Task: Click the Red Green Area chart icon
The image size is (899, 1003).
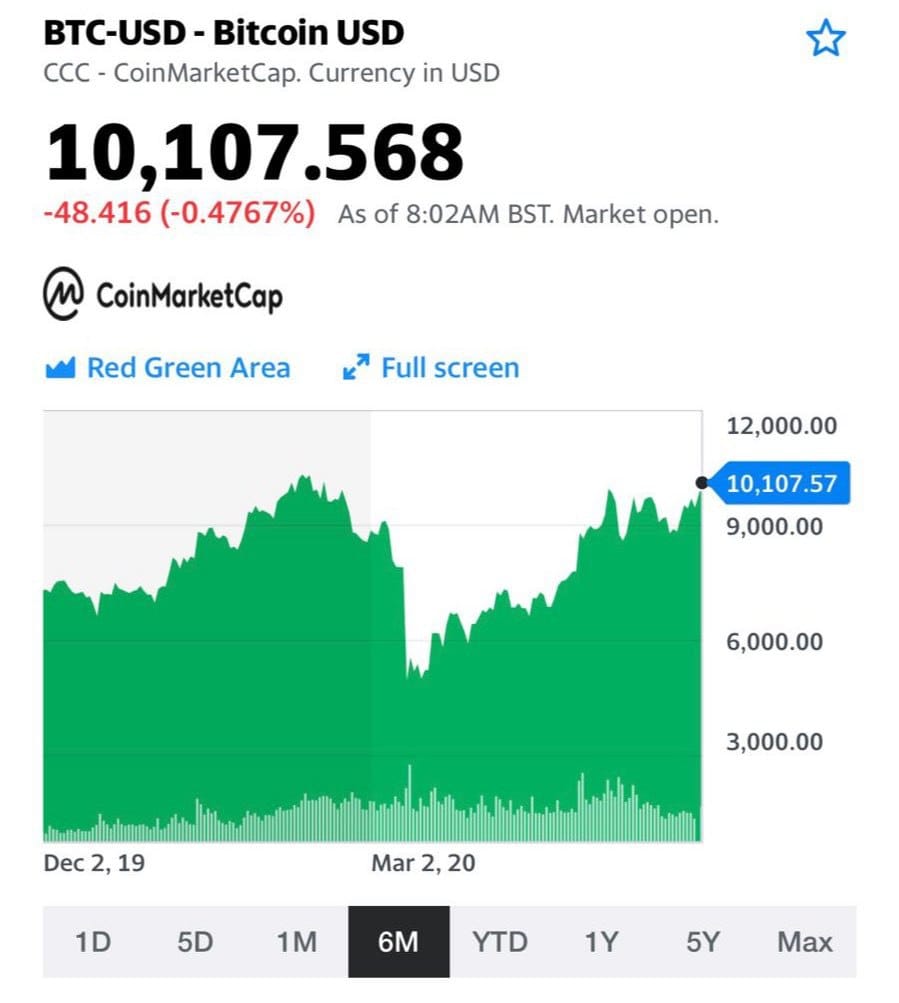Action: pyautogui.click(x=61, y=368)
